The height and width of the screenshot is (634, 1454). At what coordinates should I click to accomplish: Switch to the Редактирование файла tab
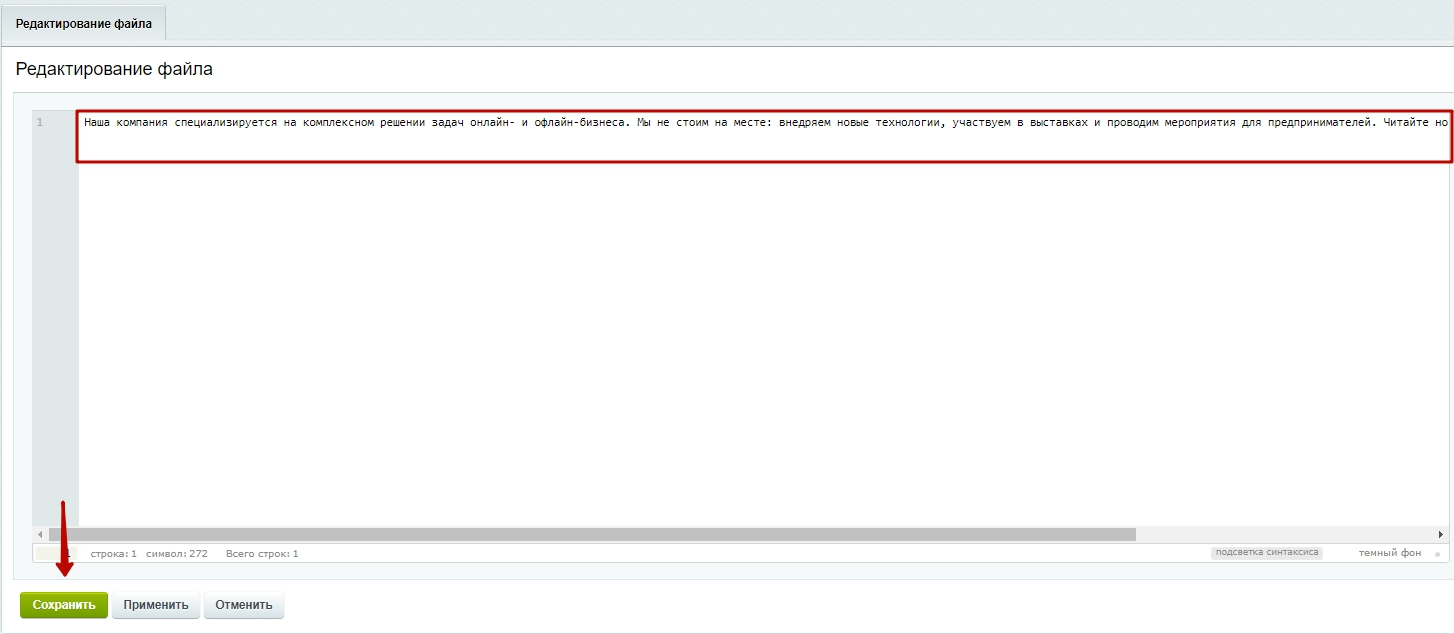point(84,23)
